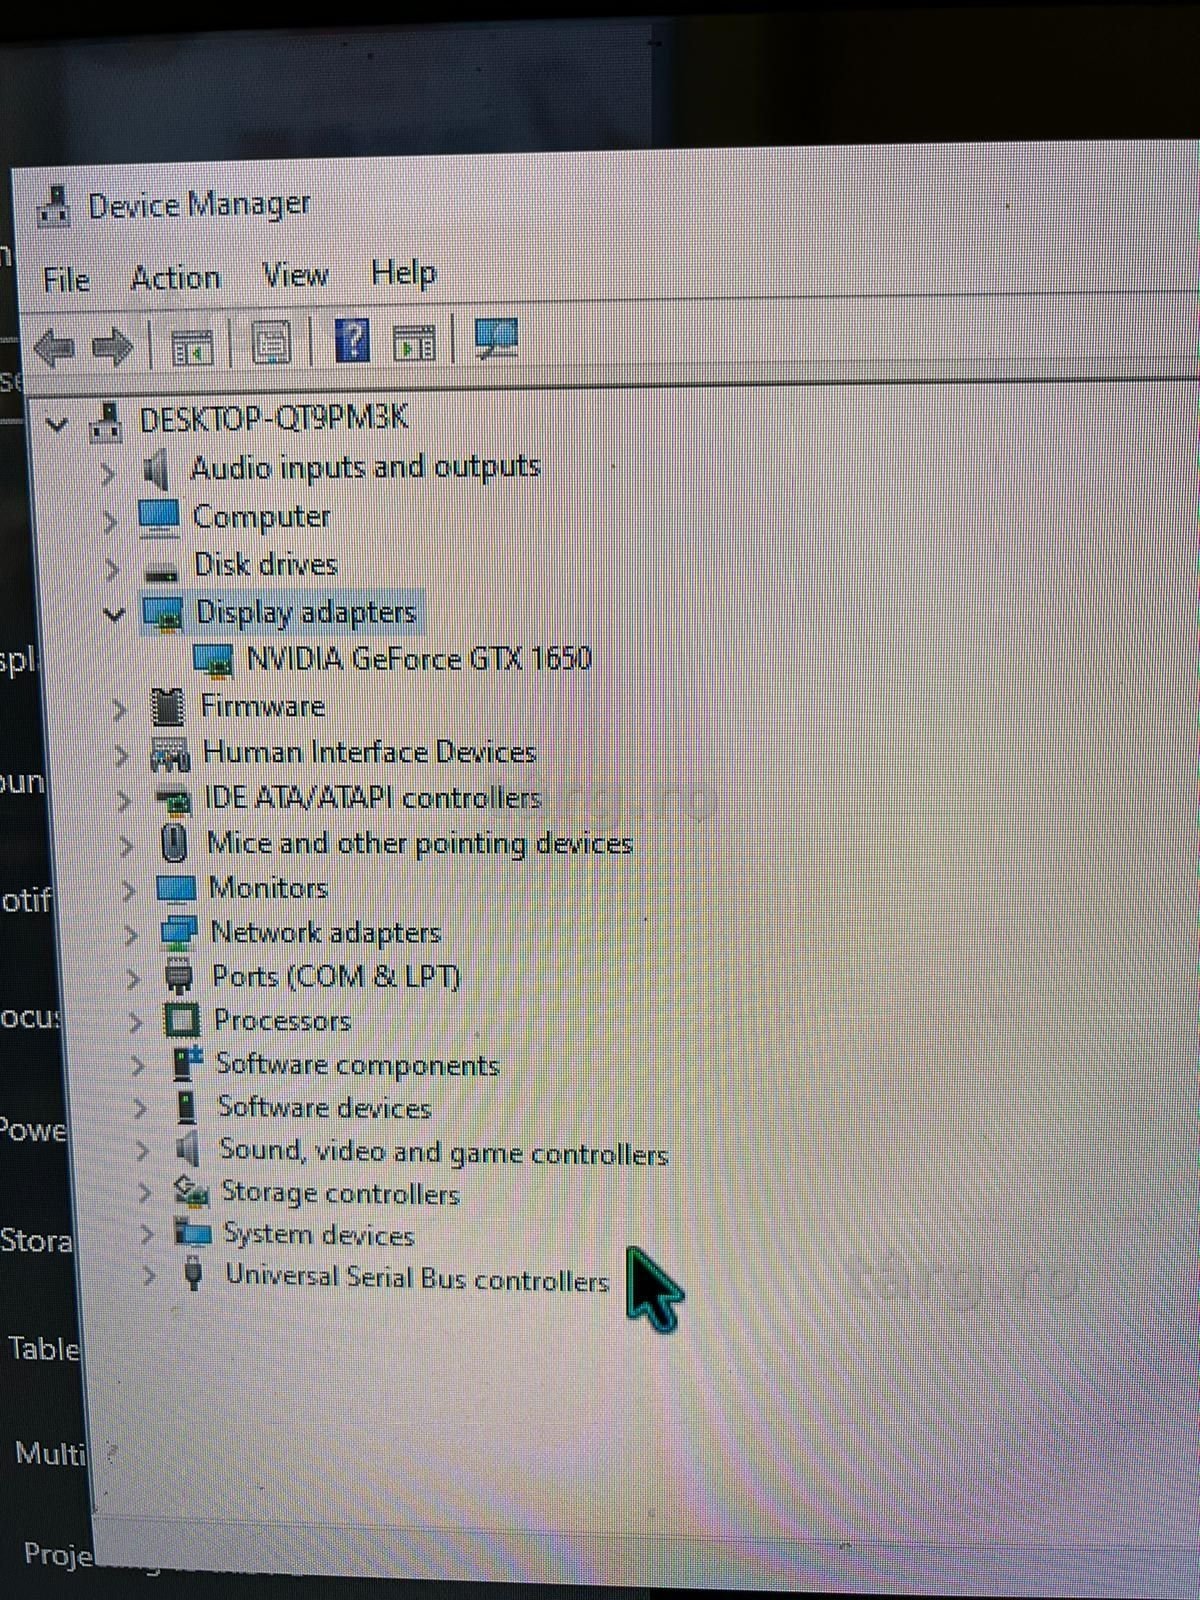The height and width of the screenshot is (1600, 1200).
Task: Click the Audio inputs and outputs speaker icon
Action: [156, 470]
